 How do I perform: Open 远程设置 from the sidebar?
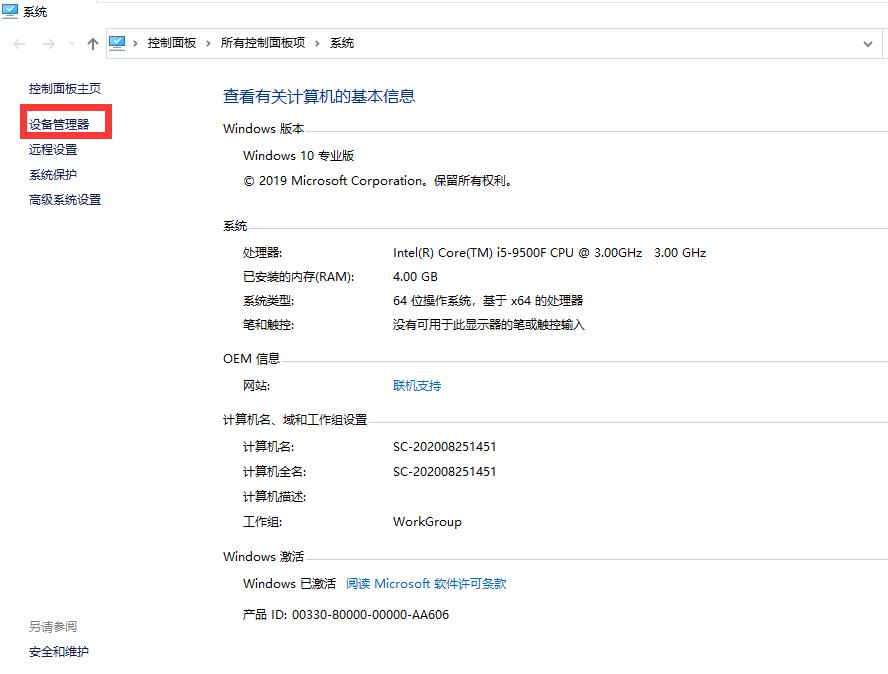(53, 149)
